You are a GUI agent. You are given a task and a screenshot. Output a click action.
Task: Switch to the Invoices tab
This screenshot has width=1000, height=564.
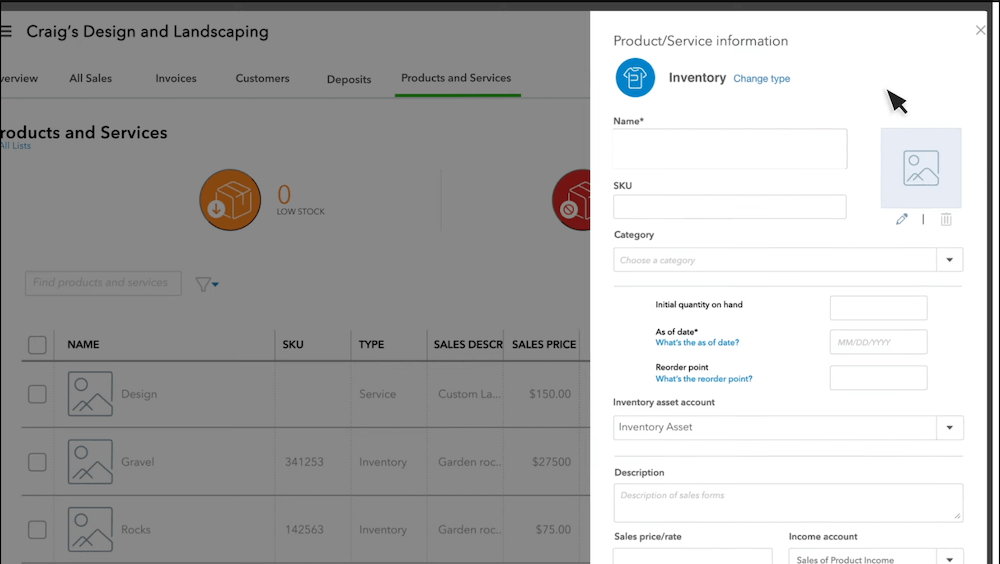(176, 78)
